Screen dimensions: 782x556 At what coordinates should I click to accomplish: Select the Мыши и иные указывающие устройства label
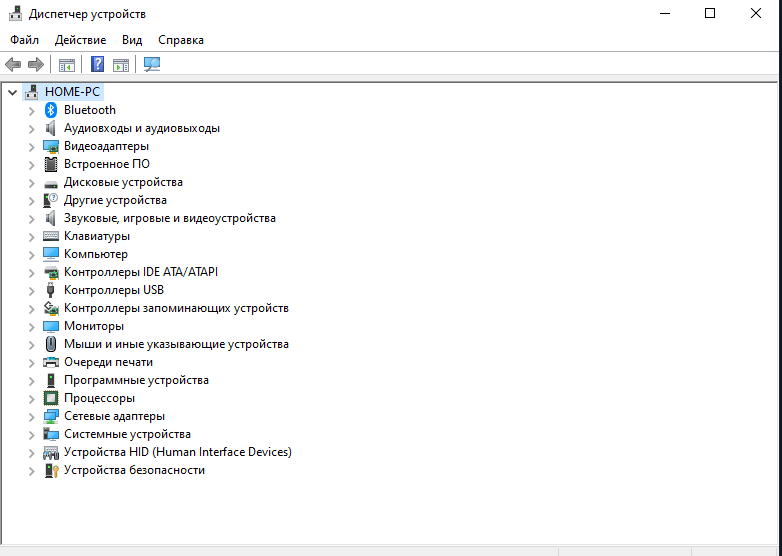pos(176,344)
